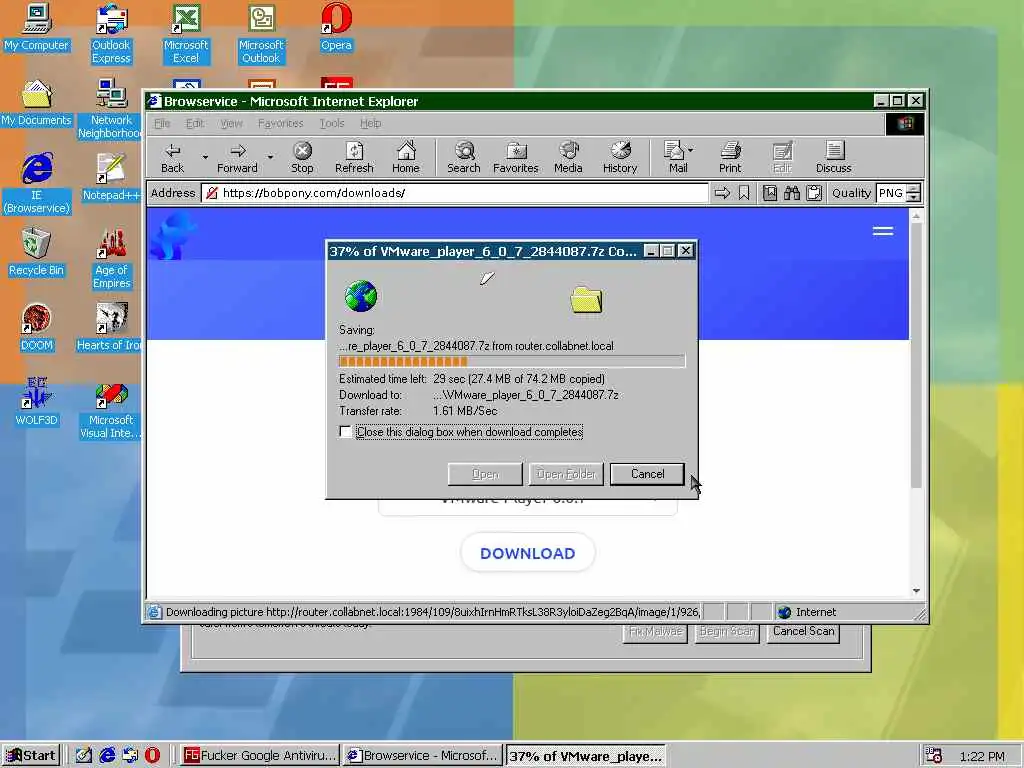This screenshot has height=768, width=1024.
Task: Click the clipboard icon in address bar
Action: (x=814, y=193)
